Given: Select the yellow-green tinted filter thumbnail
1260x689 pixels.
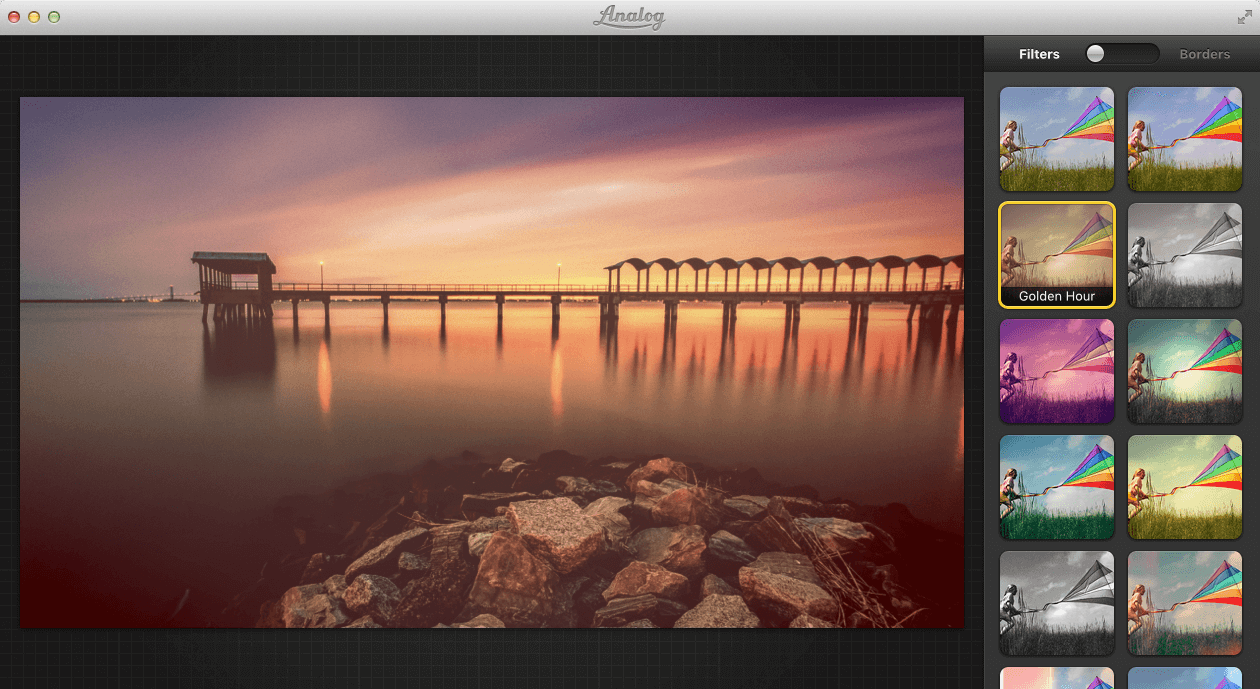Looking at the screenshot, I should 1185,487.
